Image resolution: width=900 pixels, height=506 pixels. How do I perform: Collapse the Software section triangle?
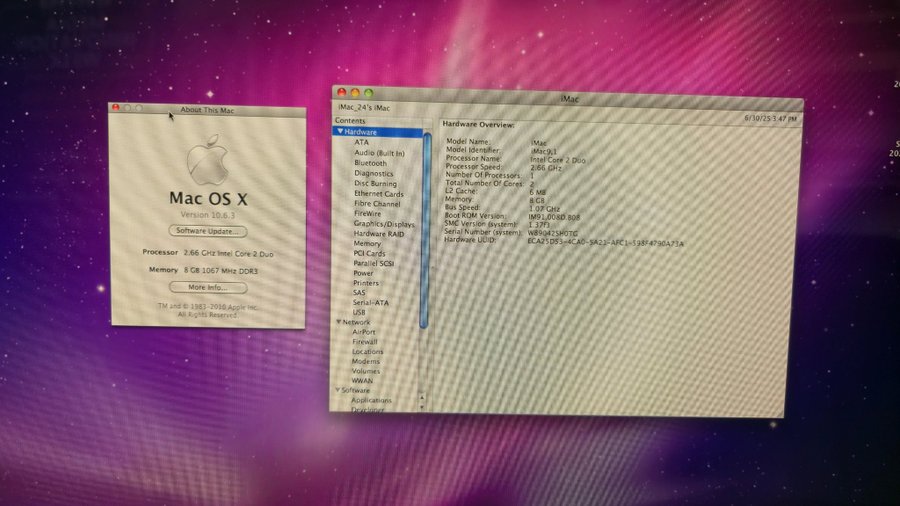337,390
